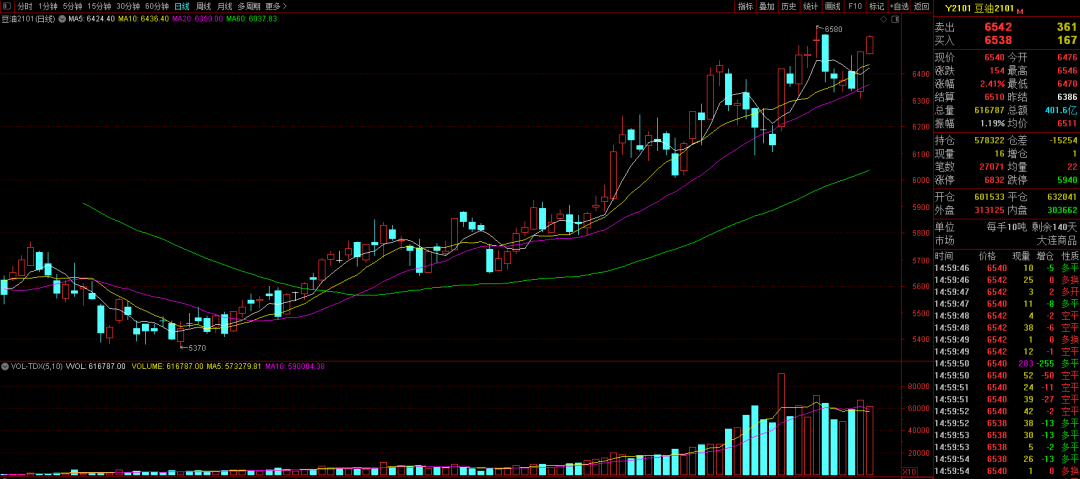Select the 1分钟 period tab

point(48,6)
